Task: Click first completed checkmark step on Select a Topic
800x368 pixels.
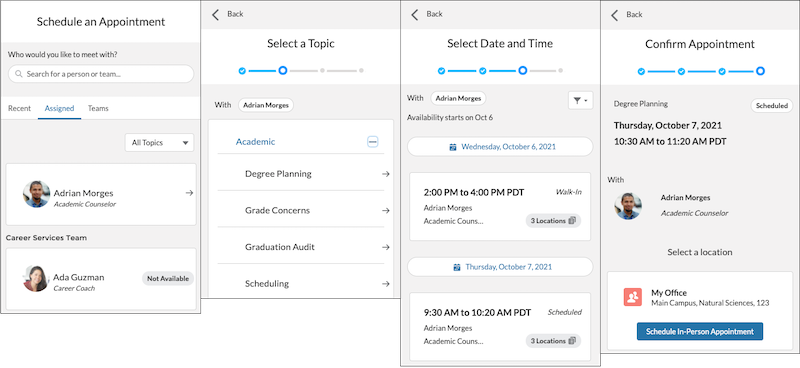Action: click(x=242, y=71)
